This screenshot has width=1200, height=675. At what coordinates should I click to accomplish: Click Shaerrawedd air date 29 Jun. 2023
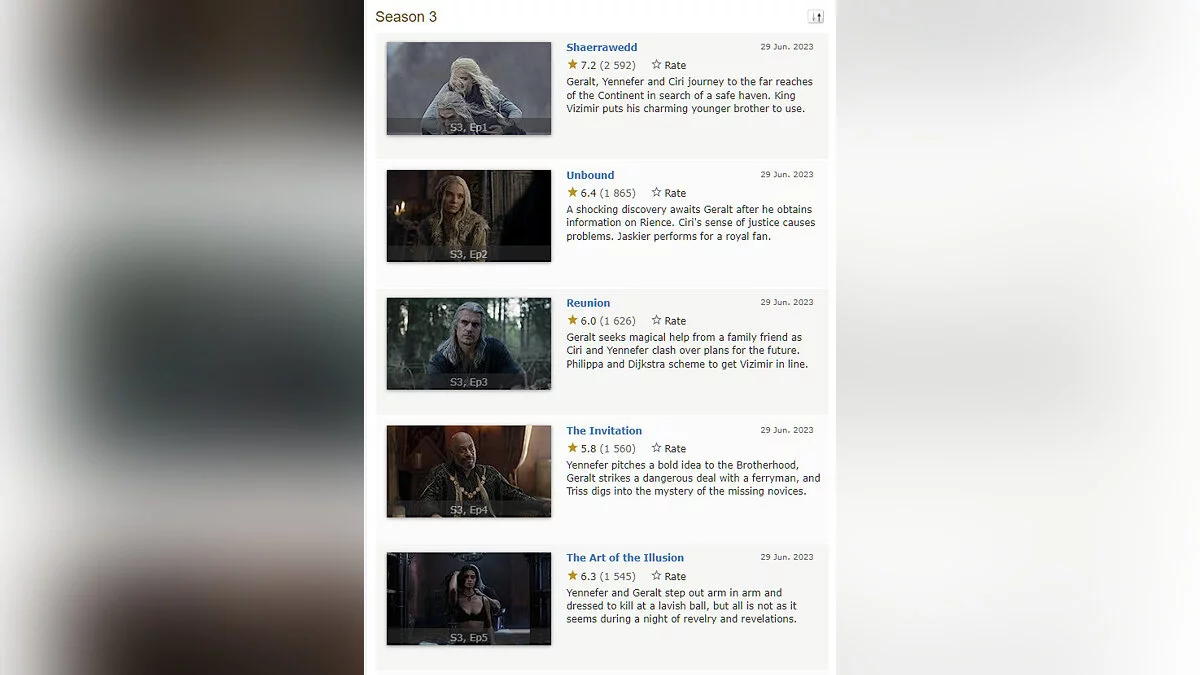coord(787,47)
